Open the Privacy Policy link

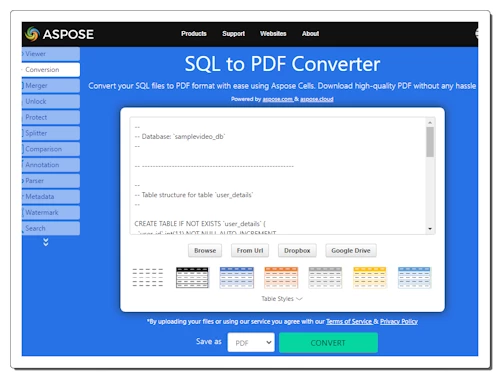point(399,321)
